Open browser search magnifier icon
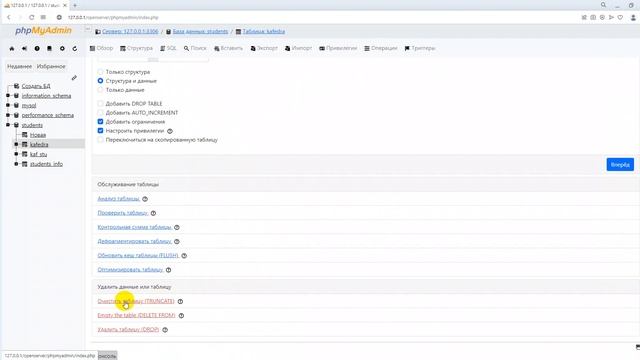640x360 pixels. 603,5
